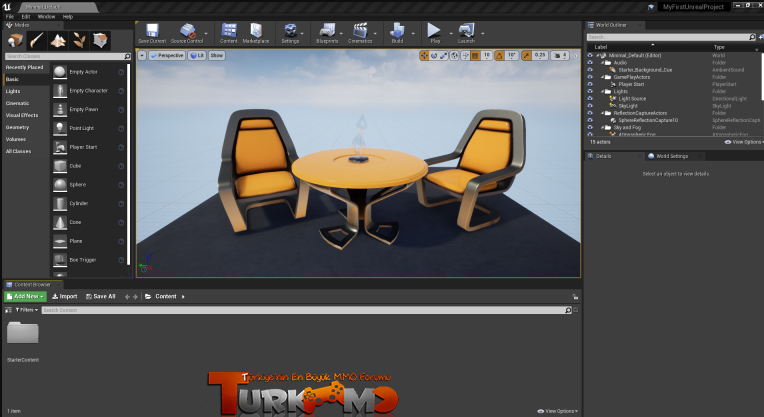Open the Marketplace toolbar icon
The width and height of the screenshot is (764, 417).
click(256, 31)
